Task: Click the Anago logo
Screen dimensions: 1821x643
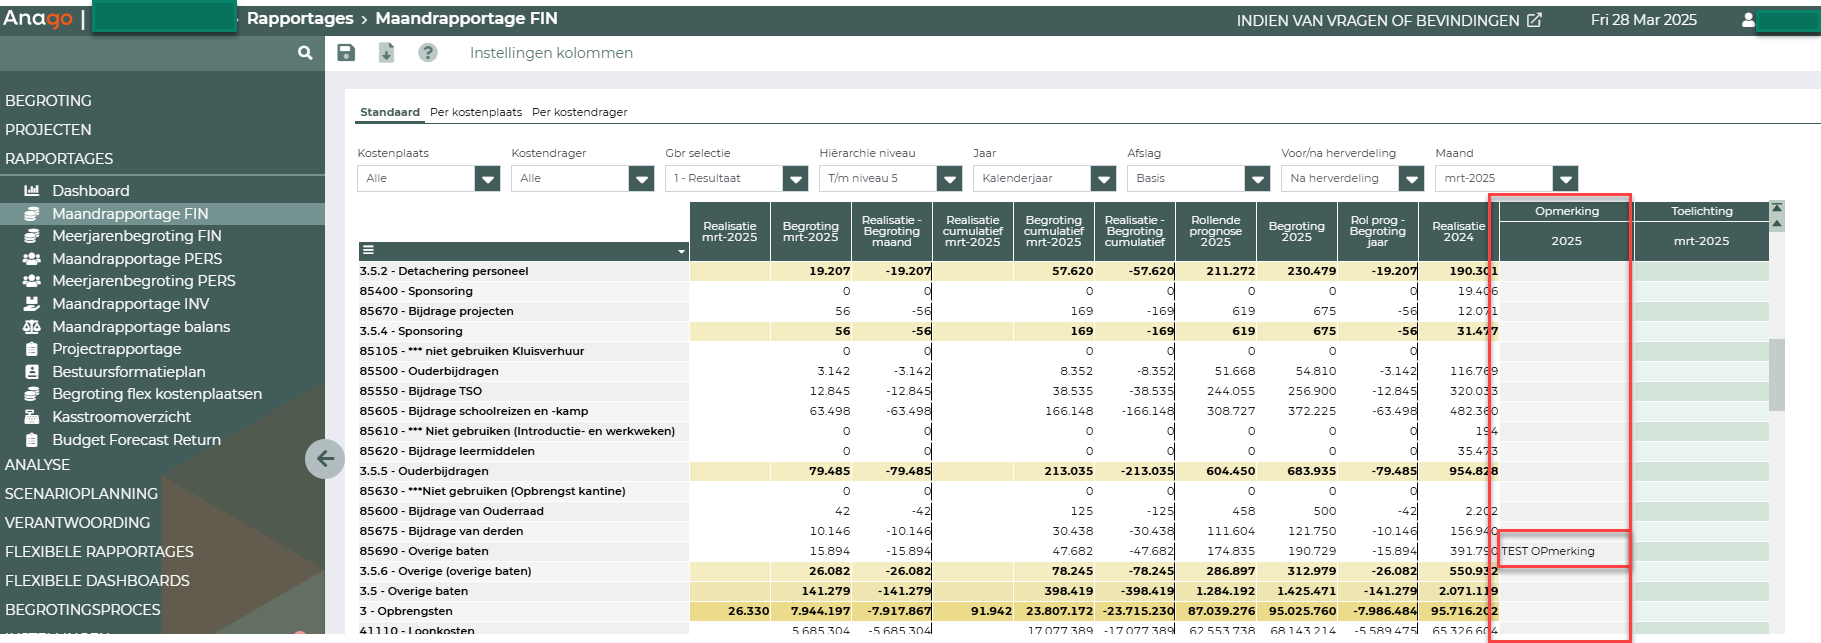Action: (38, 19)
